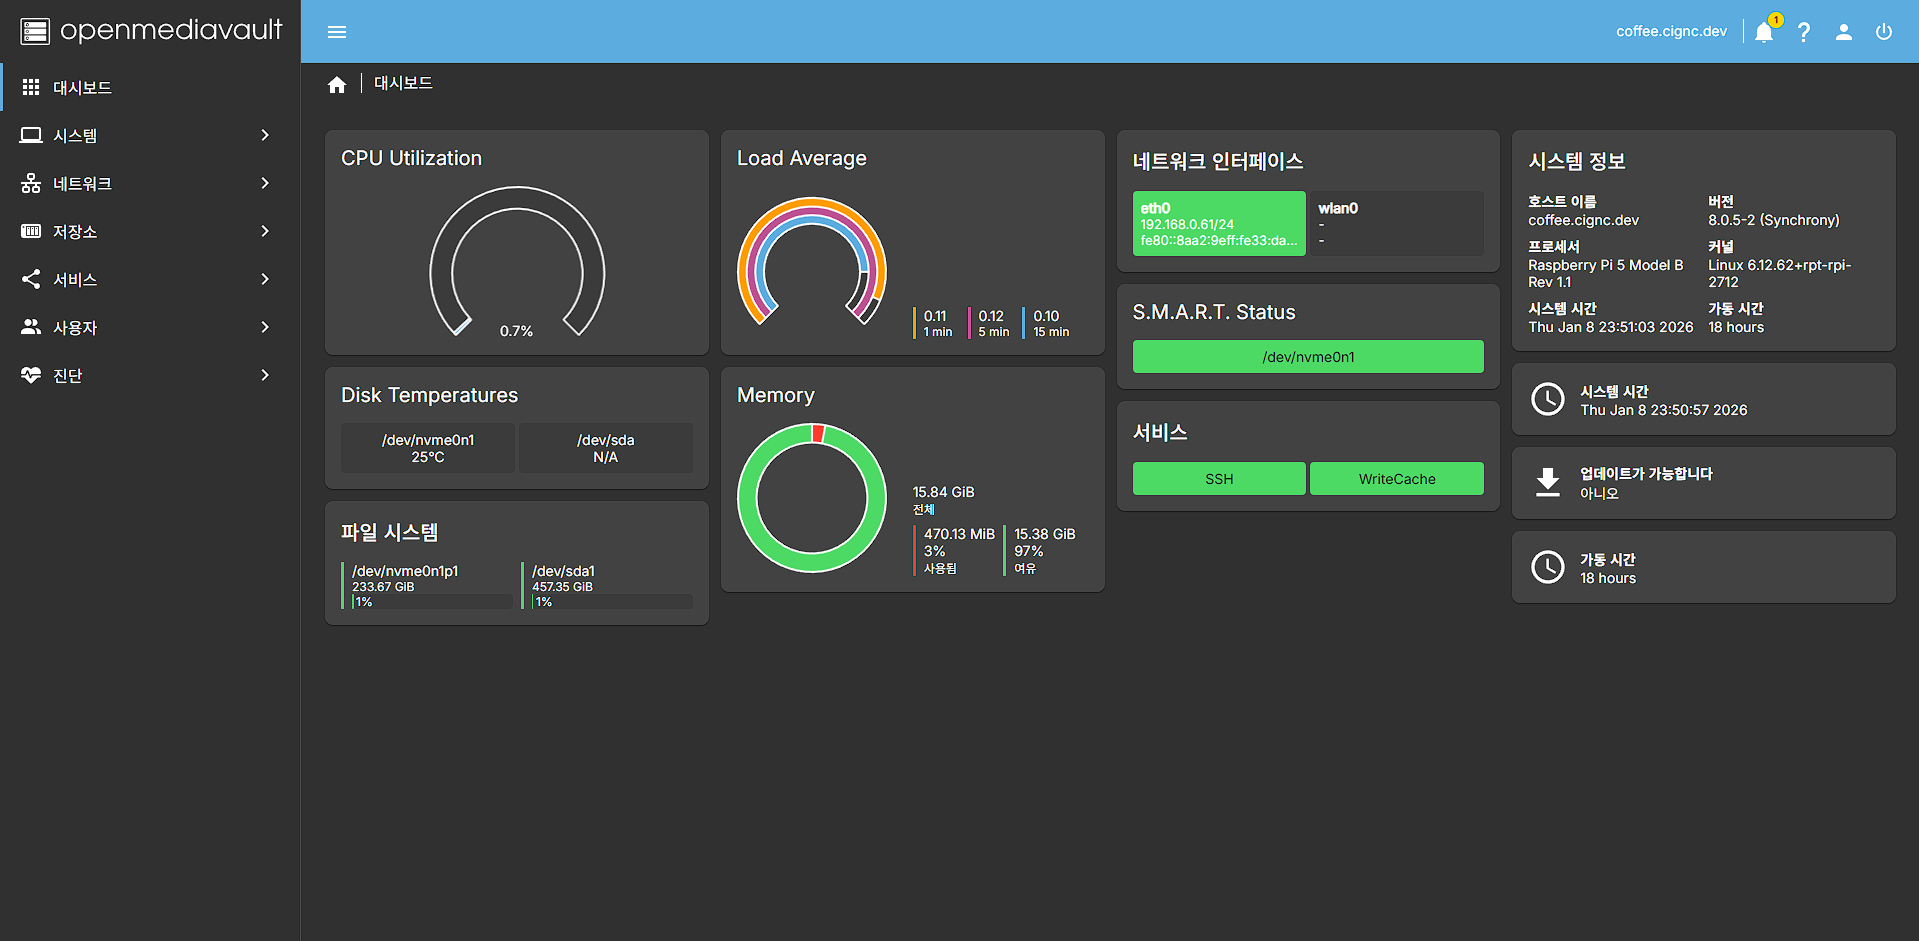Click the power icon in header
Viewport: 1919px width, 941px height.
[1884, 32]
